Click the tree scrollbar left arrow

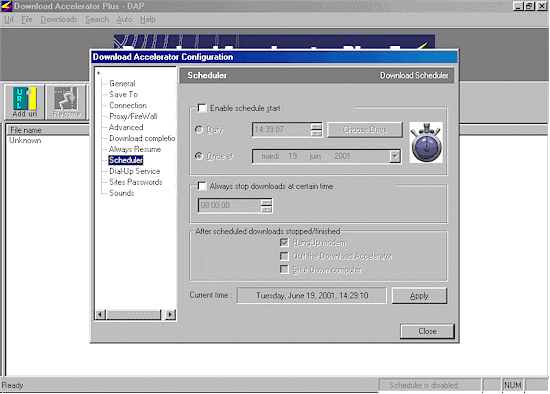tap(100, 314)
